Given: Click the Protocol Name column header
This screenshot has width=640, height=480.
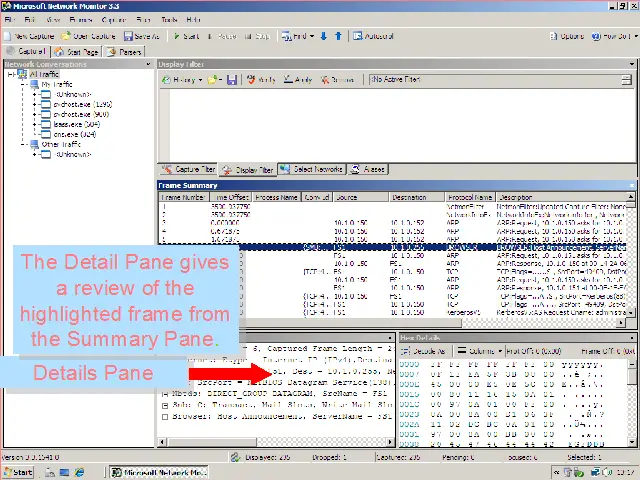Looking at the screenshot, I should (470, 197).
